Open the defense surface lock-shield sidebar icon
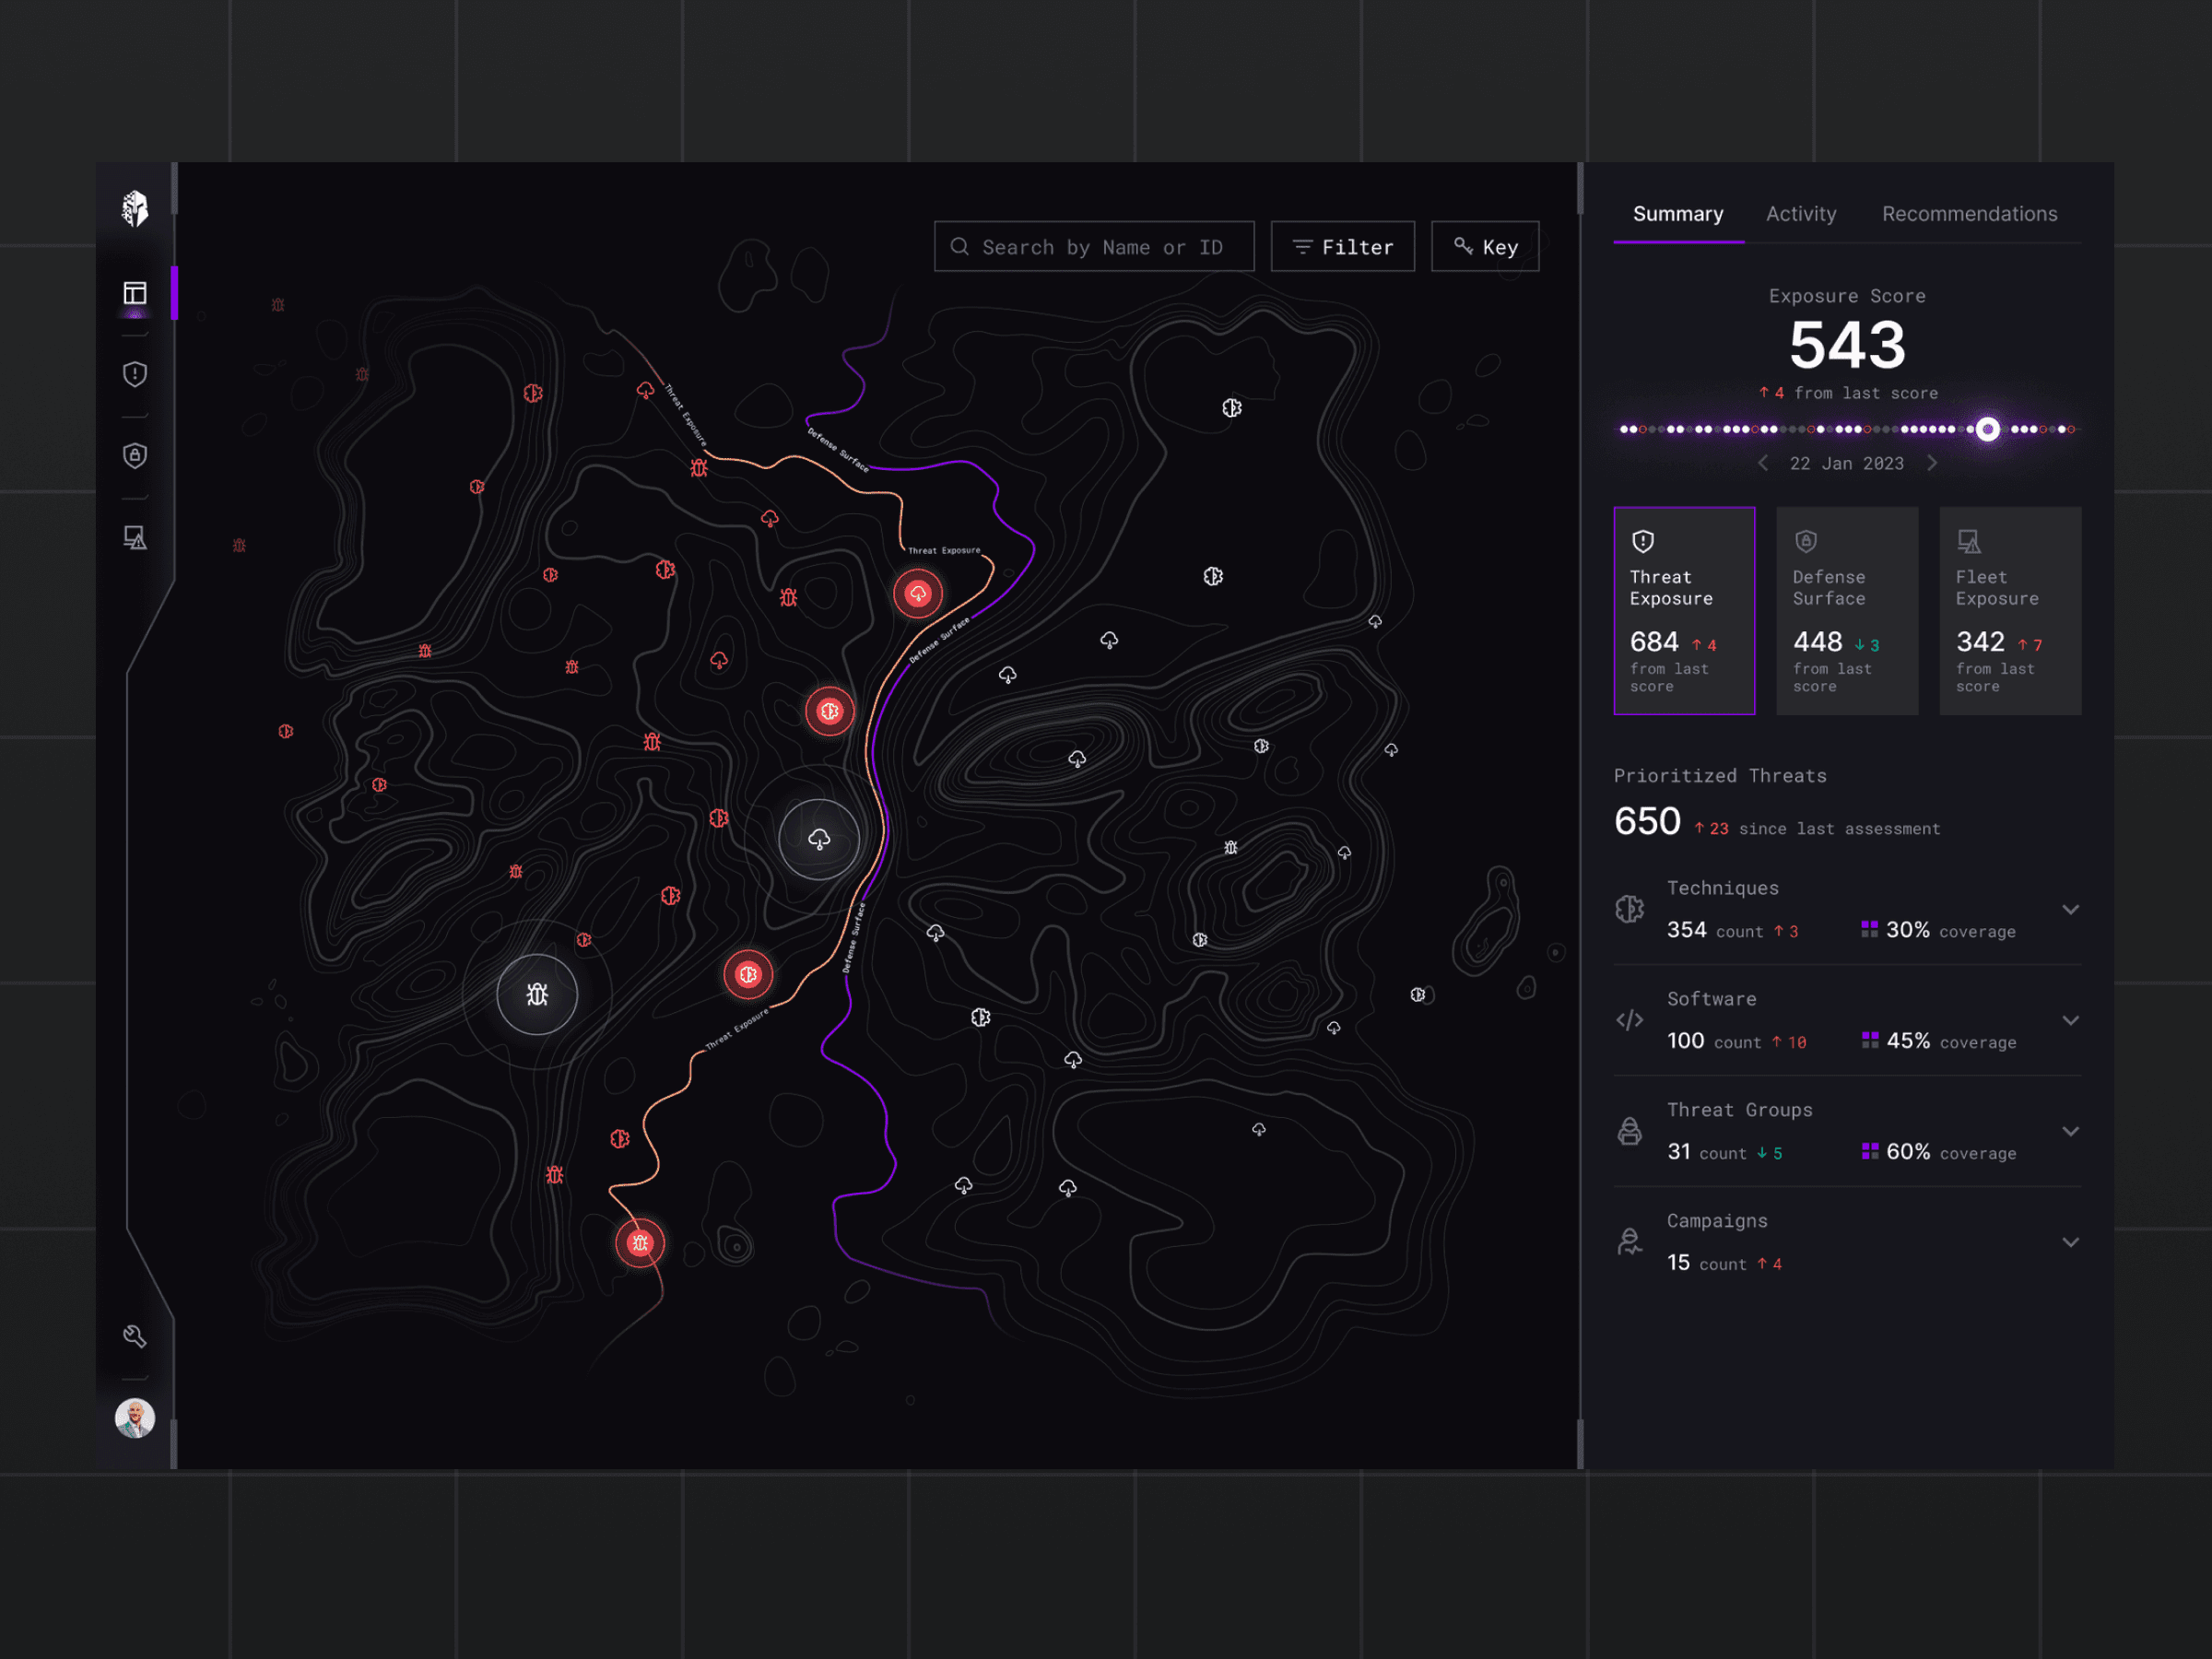Image resolution: width=2212 pixels, height=1659 pixels. [x=135, y=456]
